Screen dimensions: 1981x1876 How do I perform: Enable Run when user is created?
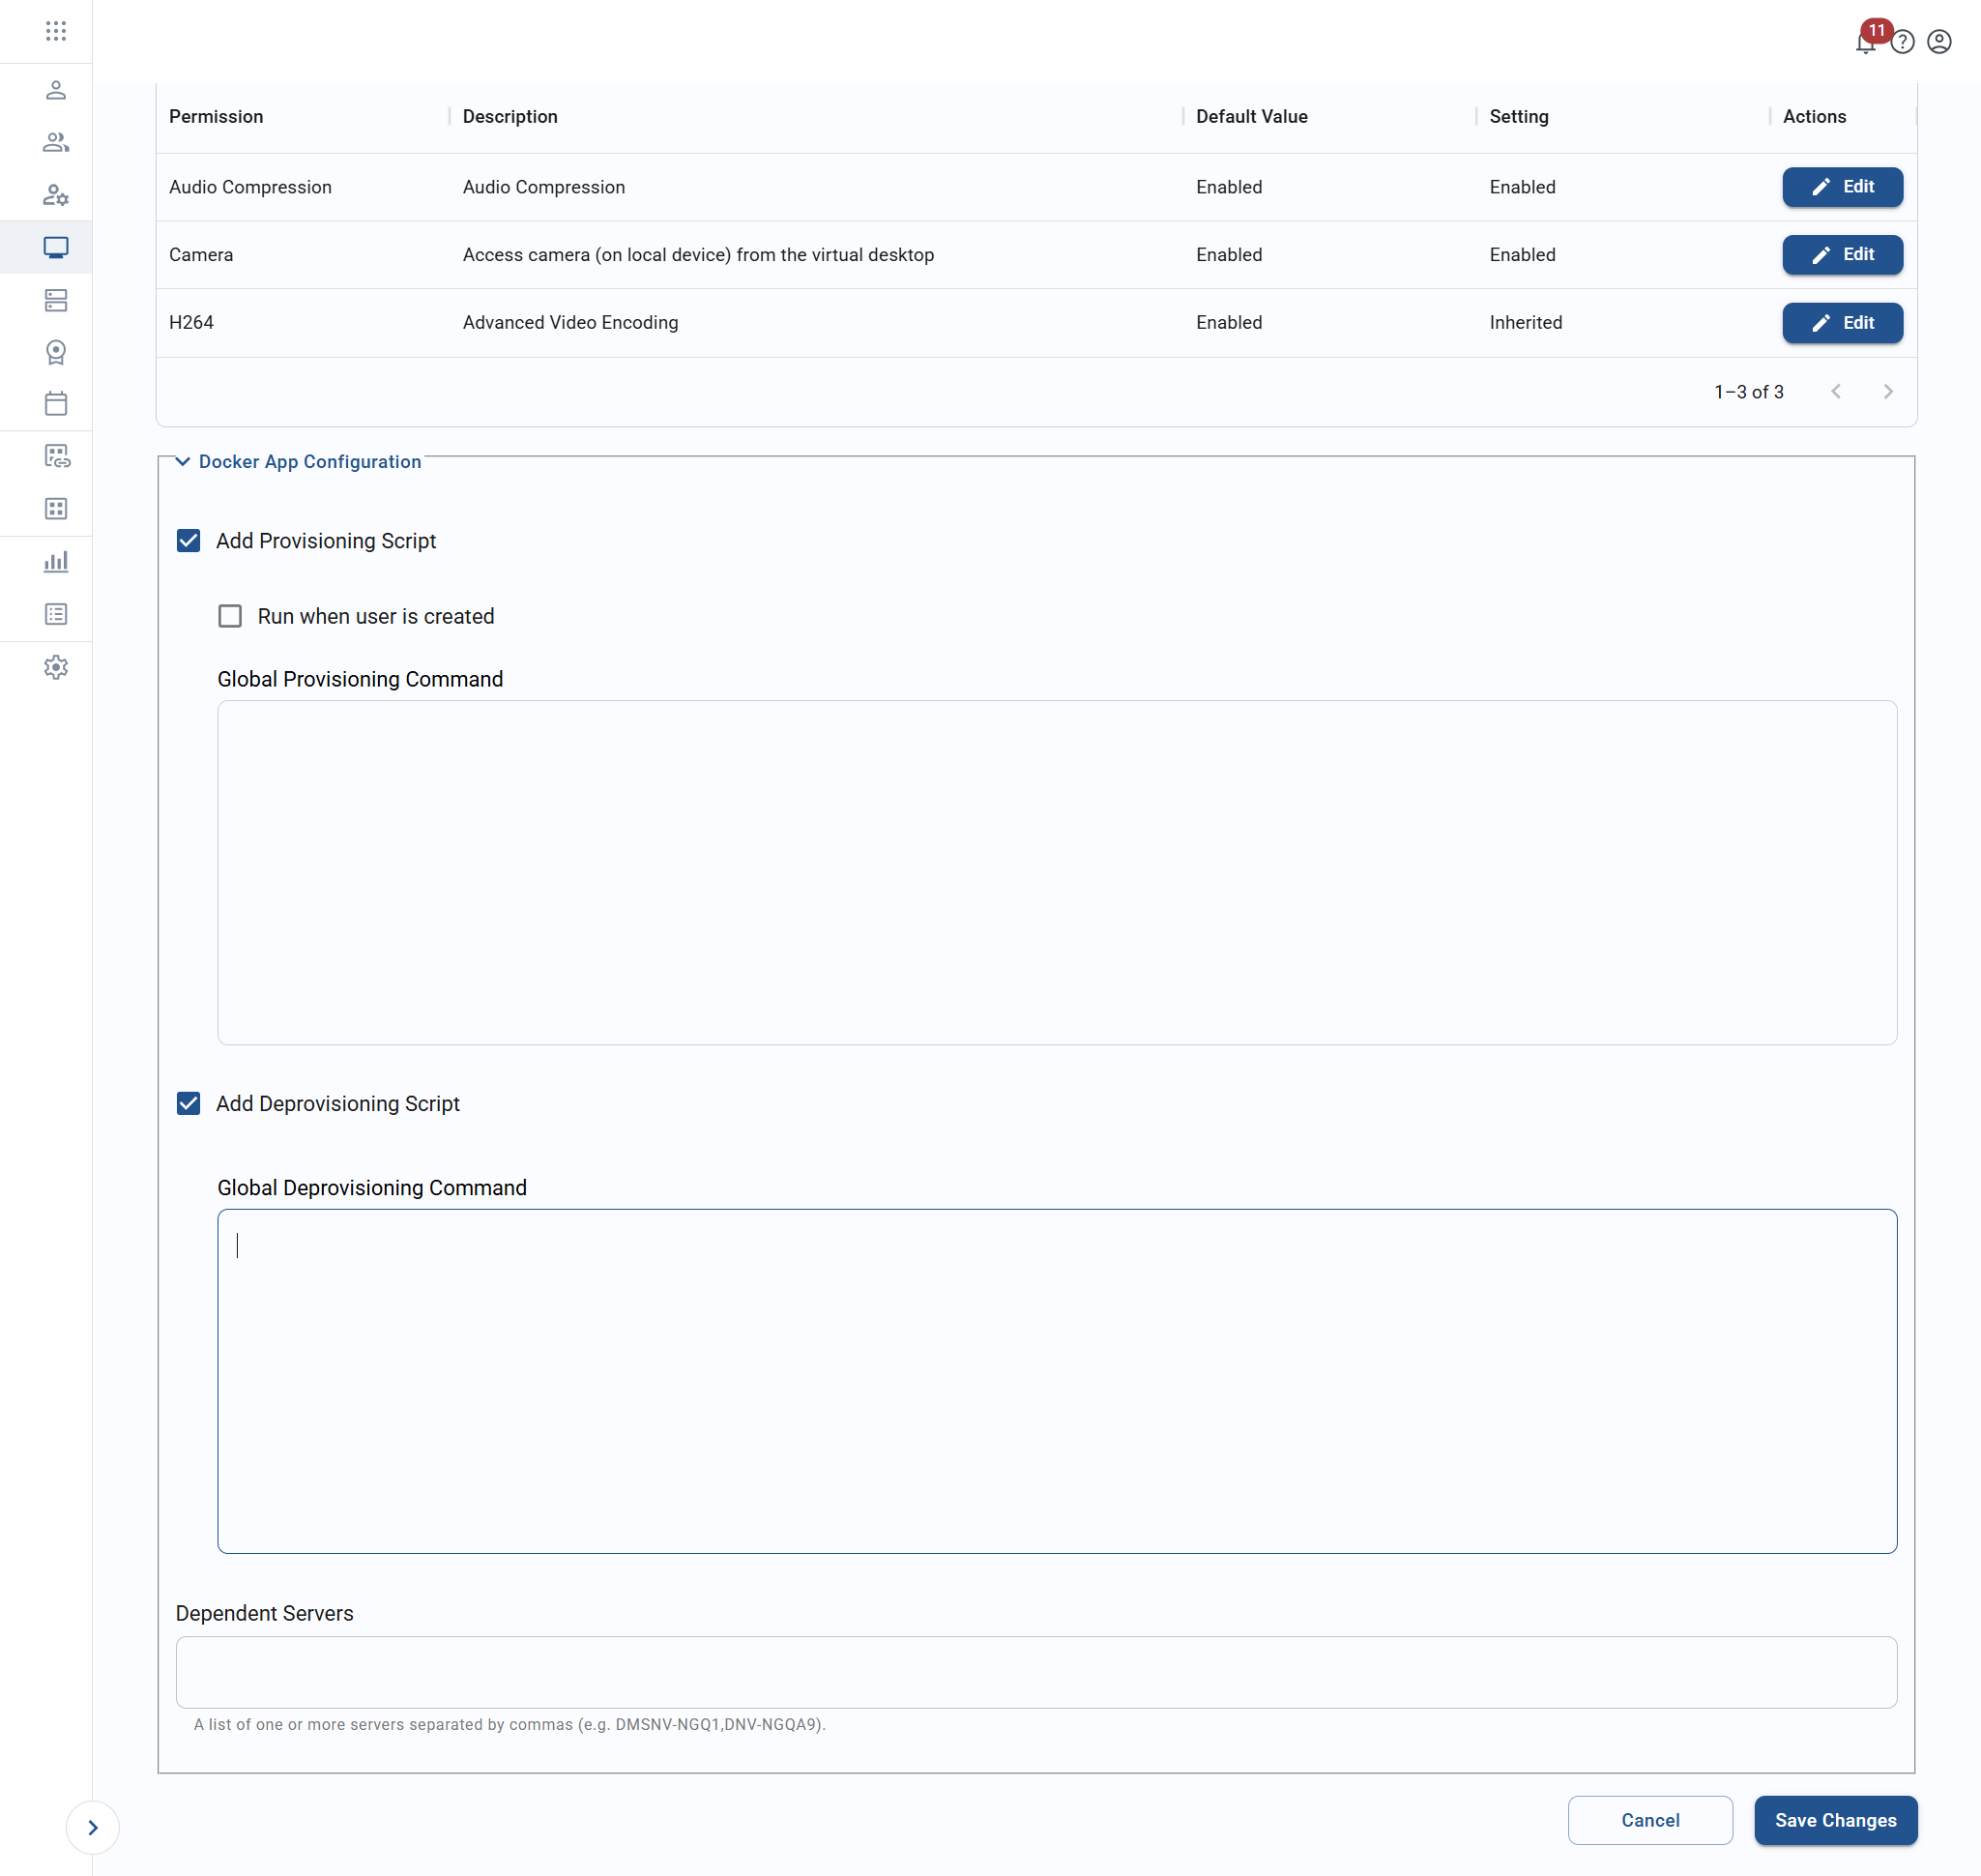[230, 616]
